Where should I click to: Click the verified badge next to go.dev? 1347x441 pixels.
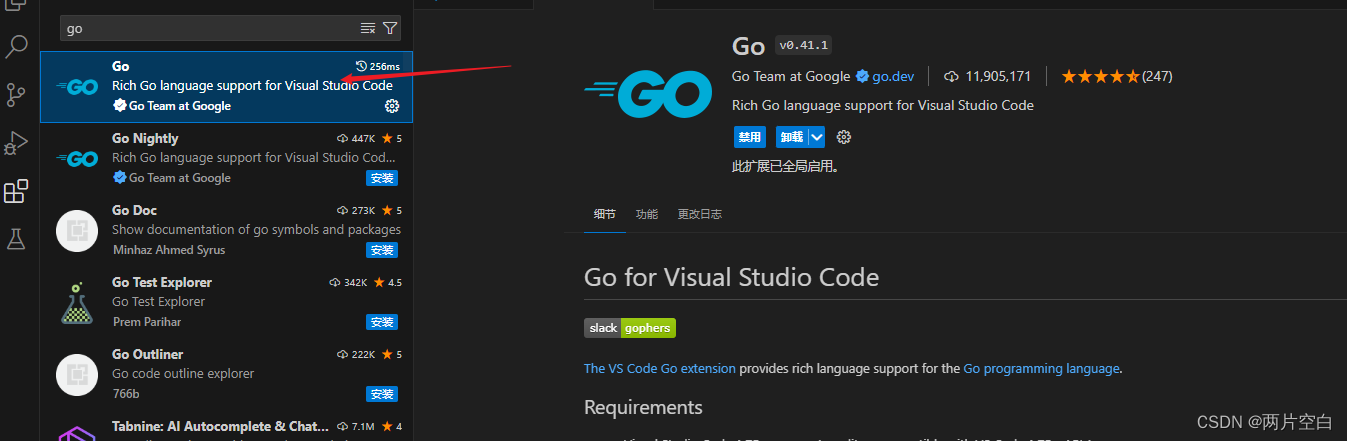[862, 76]
